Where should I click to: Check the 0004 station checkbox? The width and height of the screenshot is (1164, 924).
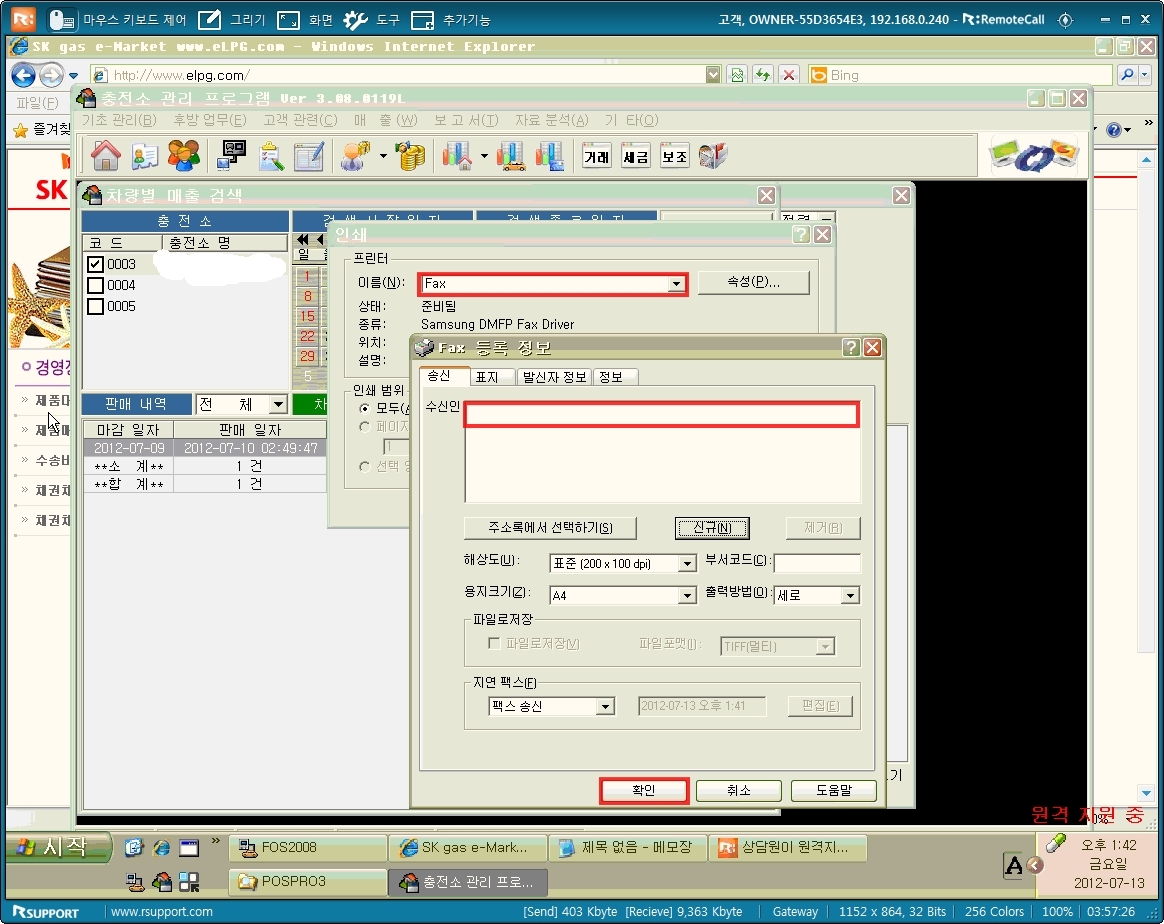[96, 285]
